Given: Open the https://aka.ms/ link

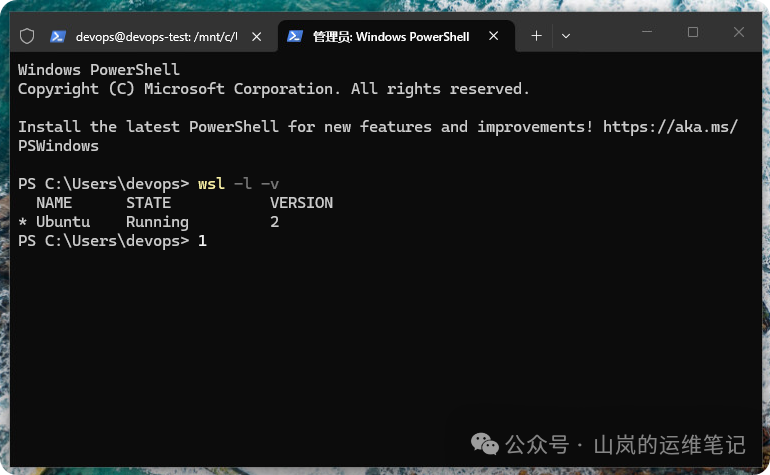Looking at the screenshot, I should point(670,127).
